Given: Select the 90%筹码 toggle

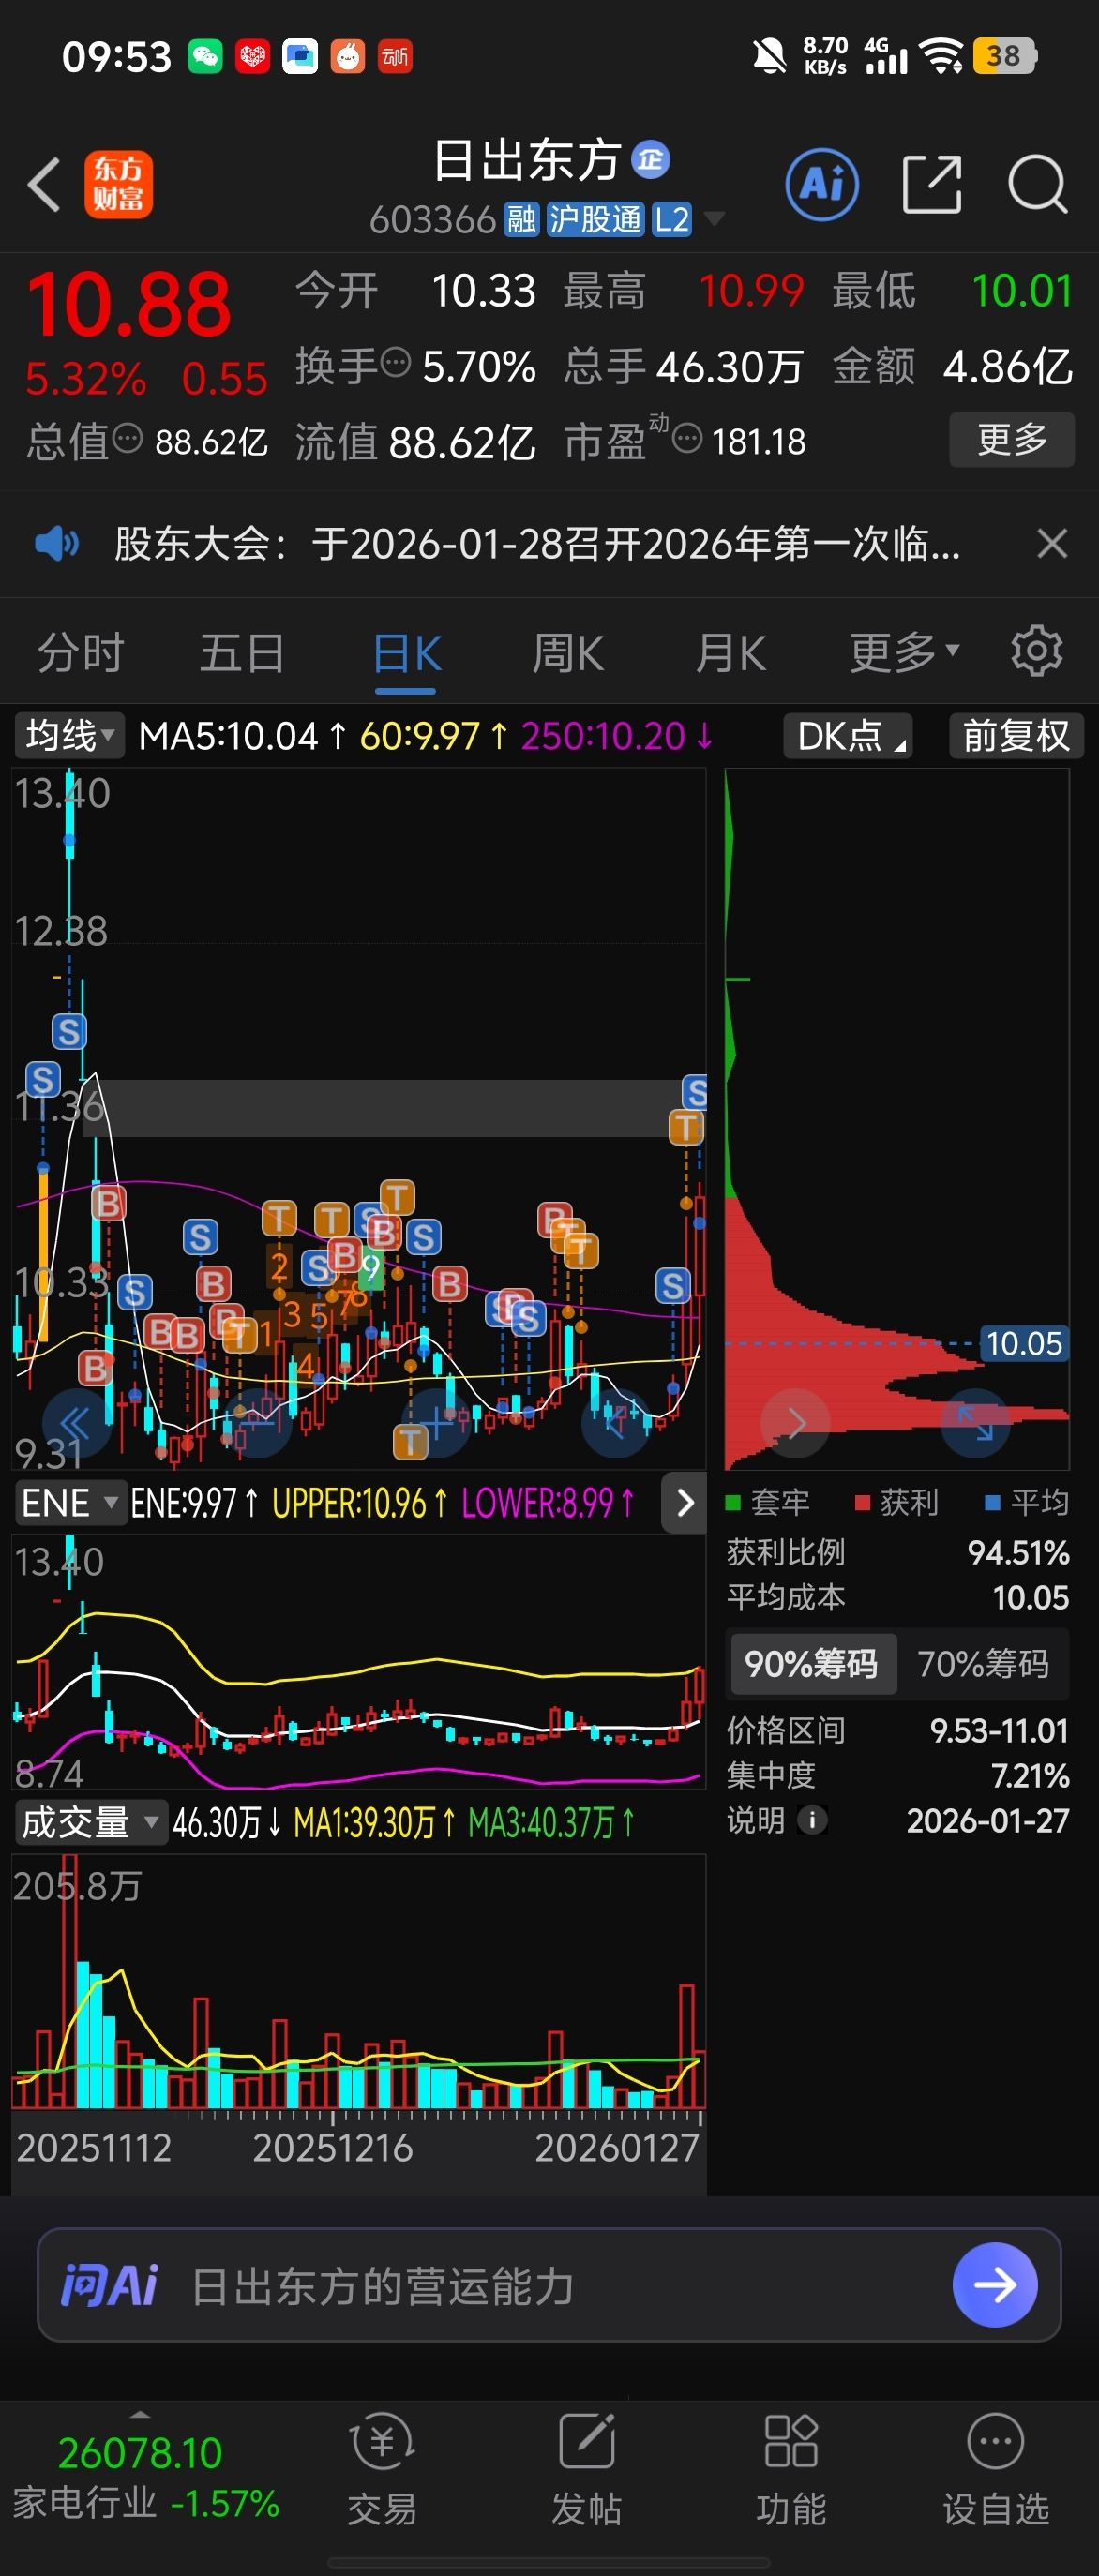Looking at the screenshot, I should click(x=811, y=1664).
